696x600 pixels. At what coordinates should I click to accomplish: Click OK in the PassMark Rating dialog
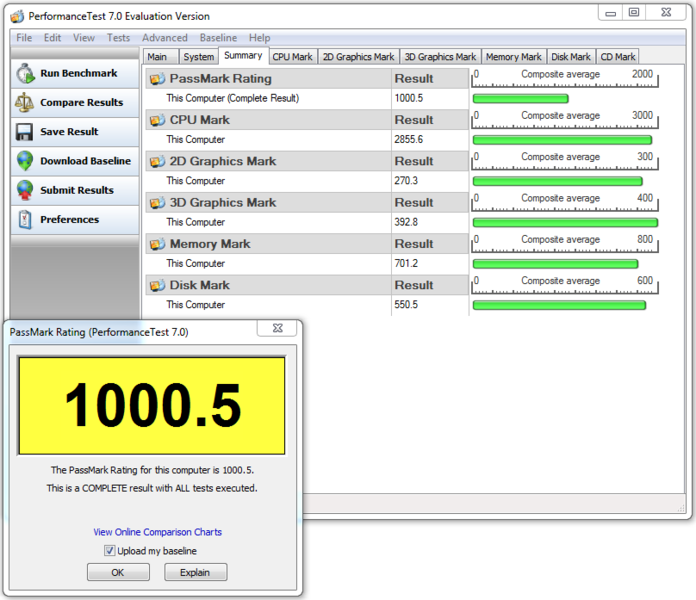(118, 572)
